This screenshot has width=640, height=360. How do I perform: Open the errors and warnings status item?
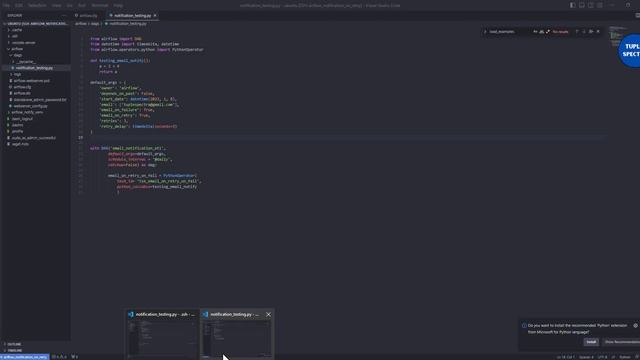(x=60, y=357)
